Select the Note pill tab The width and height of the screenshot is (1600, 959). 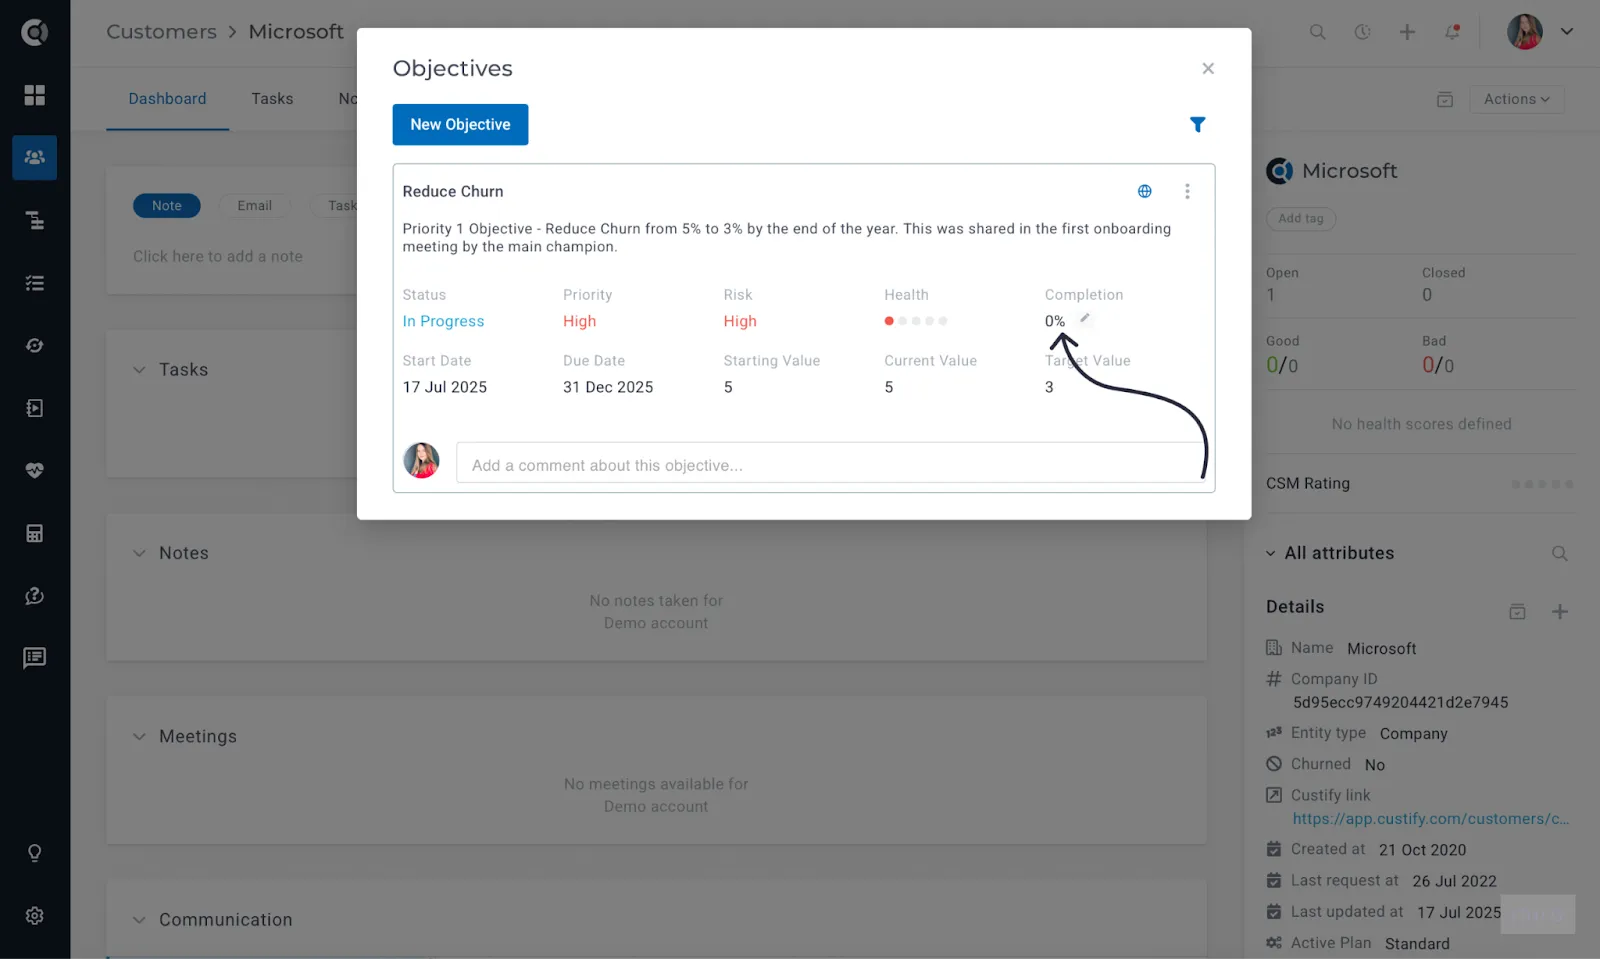(167, 206)
